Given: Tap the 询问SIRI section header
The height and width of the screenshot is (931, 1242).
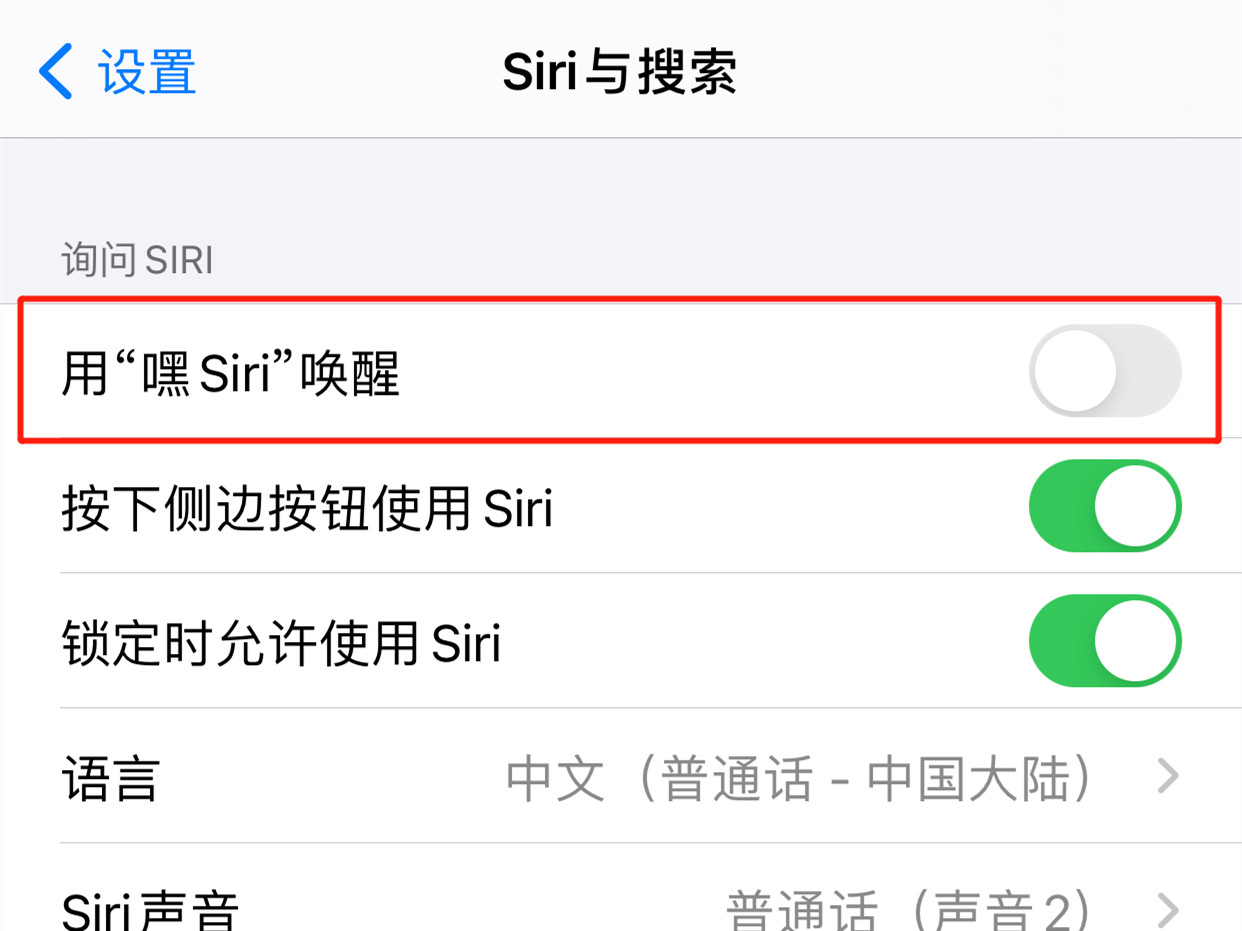Looking at the screenshot, I should (137, 260).
